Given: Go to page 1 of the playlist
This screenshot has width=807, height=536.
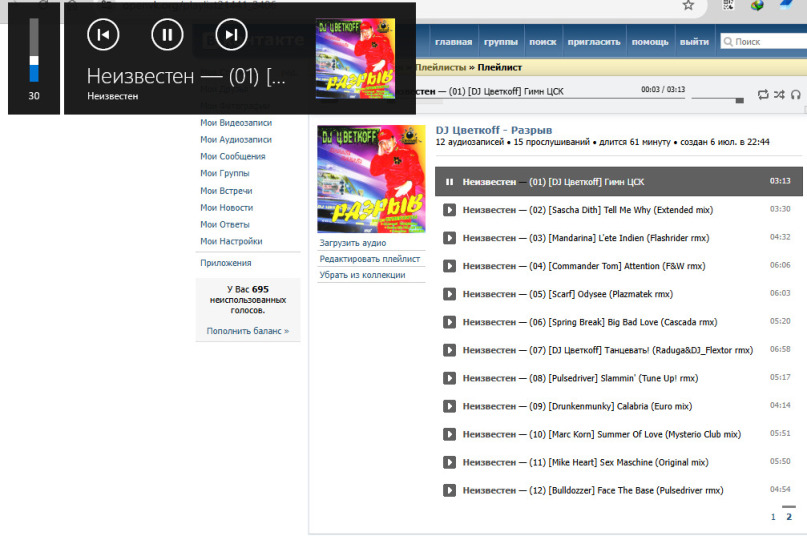Looking at the screenshot, I should (773, 517).
